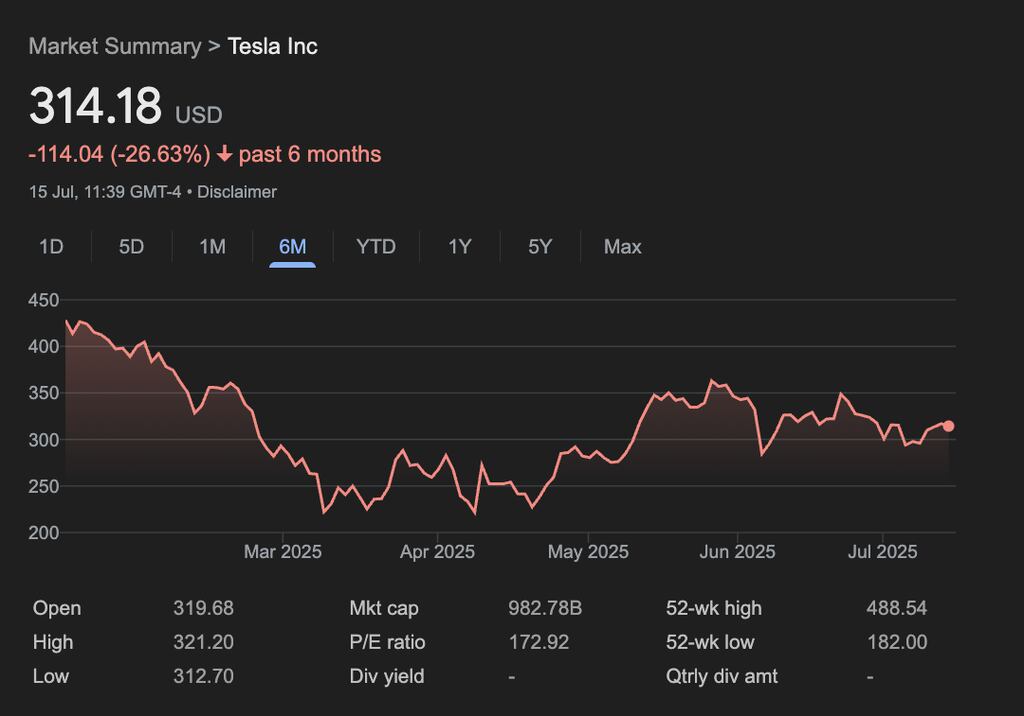Click the 52-wk high value 488.54
The image size is (1024, 716).
click(897, 608)
